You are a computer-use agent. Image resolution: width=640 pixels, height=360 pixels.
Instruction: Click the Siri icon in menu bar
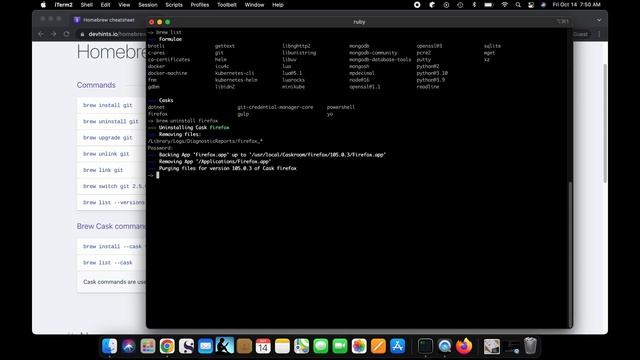click(543, 5)
